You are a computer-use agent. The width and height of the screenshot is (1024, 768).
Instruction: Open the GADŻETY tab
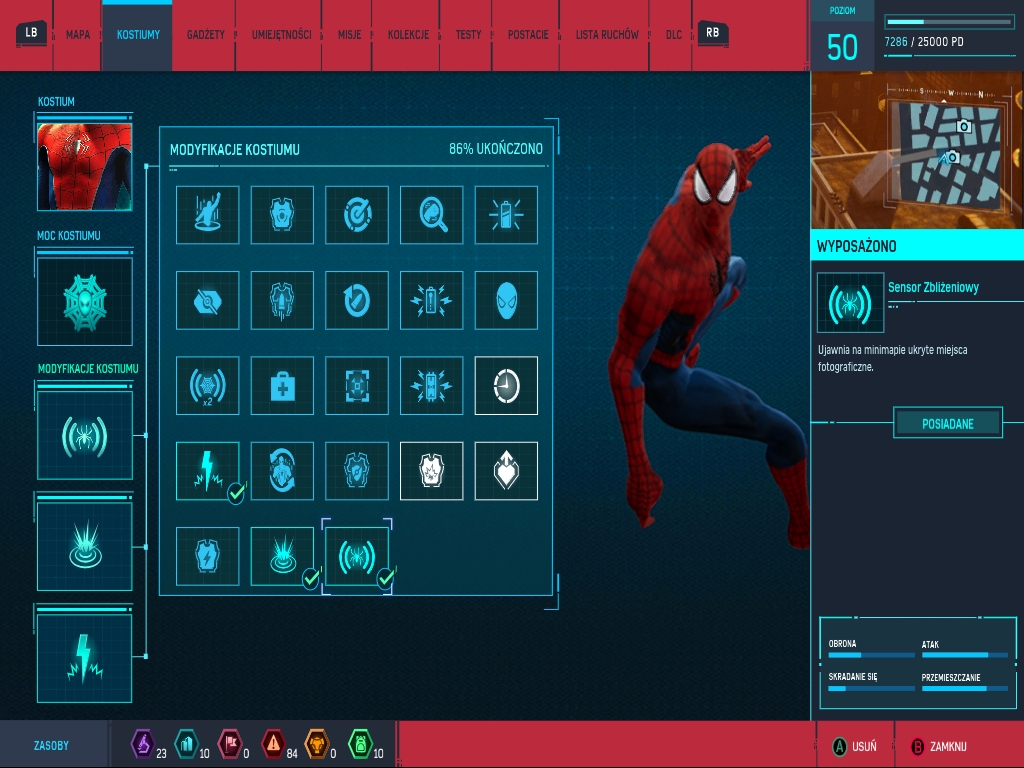[206, 35]
